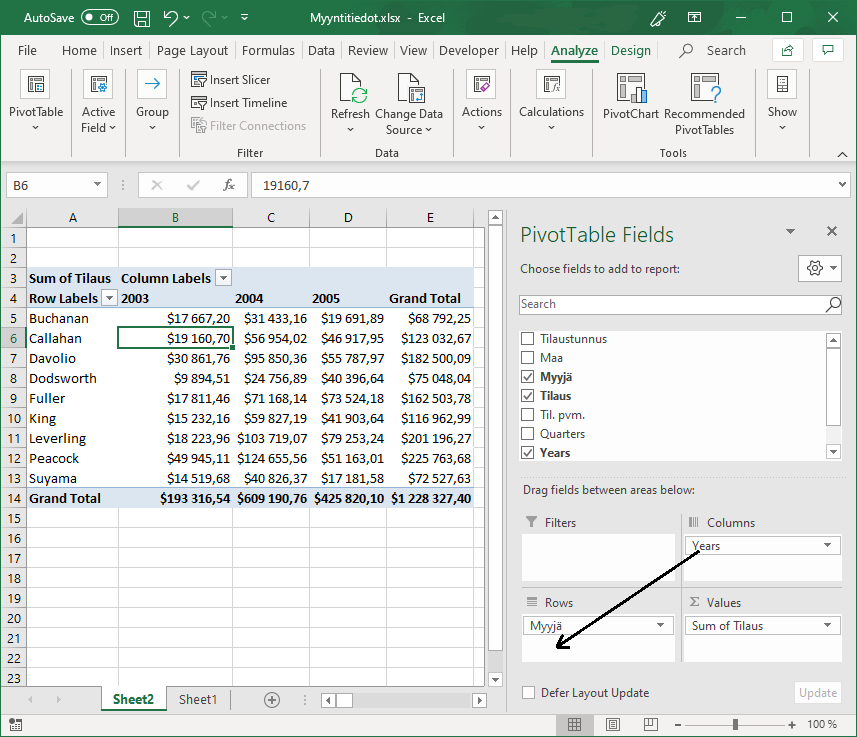Open the Formulas ribbon tab
The width and height of the screenshot is (857, 737).
268,51
